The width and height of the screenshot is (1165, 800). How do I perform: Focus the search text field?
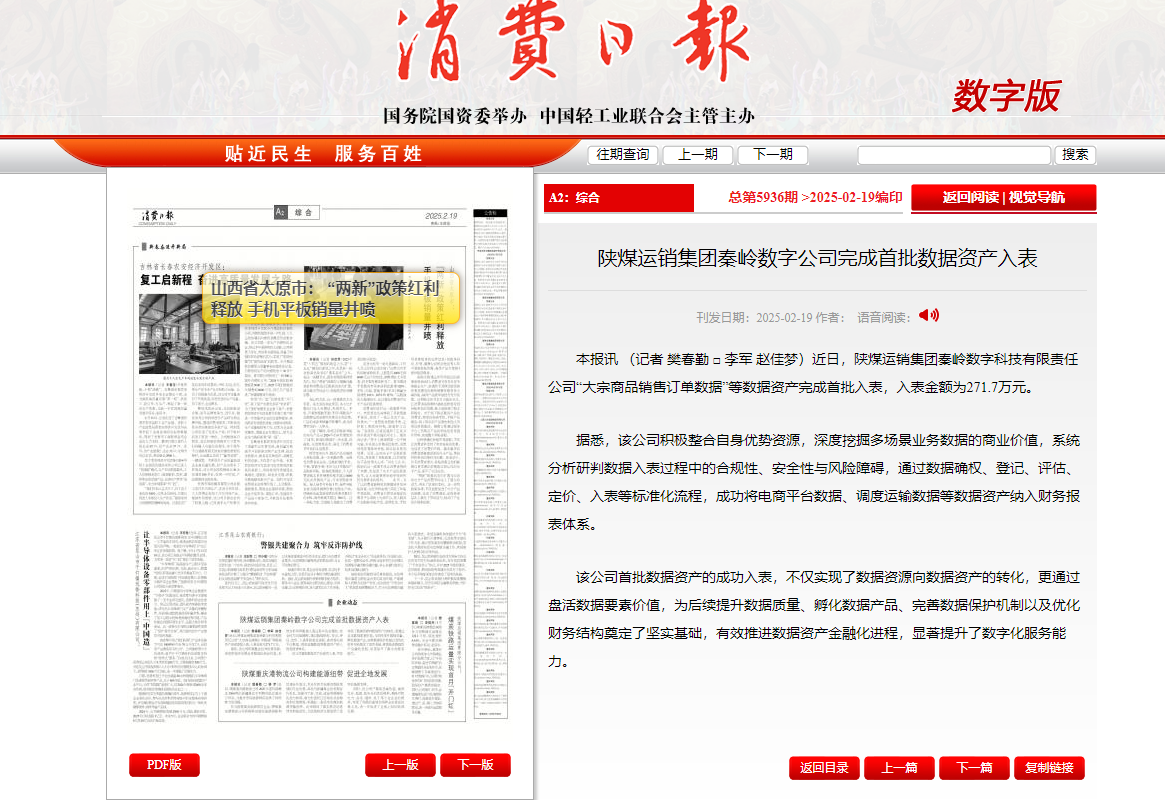click(954, 155)
